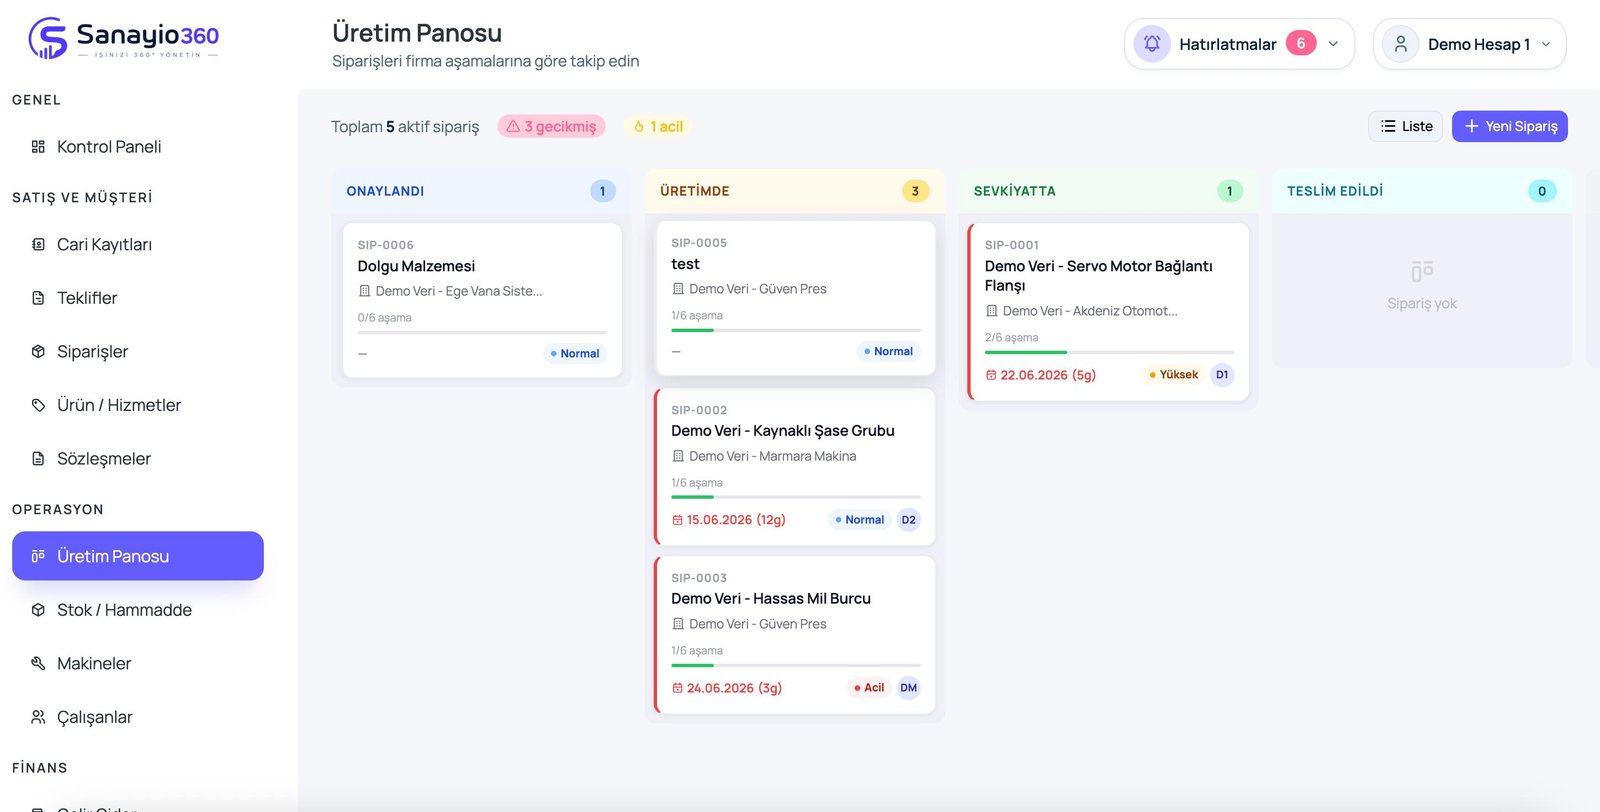
Task: Click the Normal tag on SIP-0002
Action: pos(859,520)
